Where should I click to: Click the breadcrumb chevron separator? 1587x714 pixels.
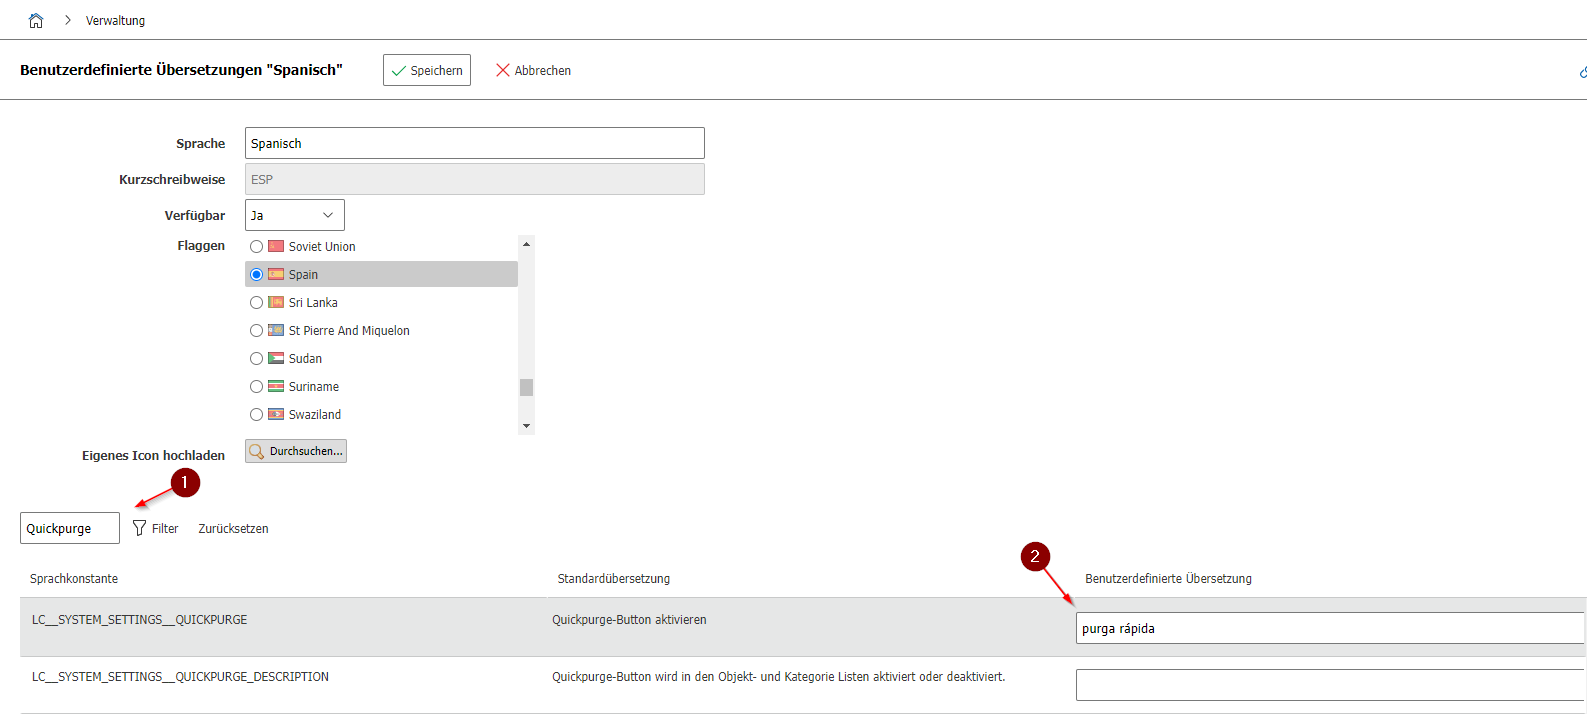(x=67, y=21)
